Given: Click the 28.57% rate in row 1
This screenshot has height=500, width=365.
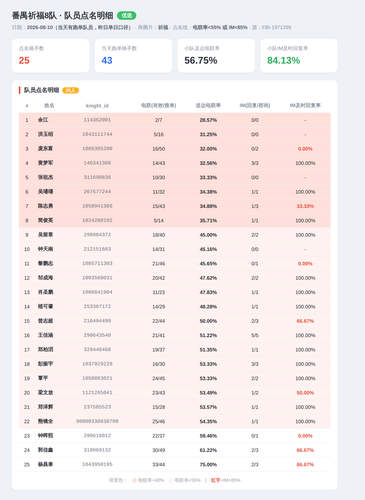Looking at the screenshot, I should click(x=208, y=120).
